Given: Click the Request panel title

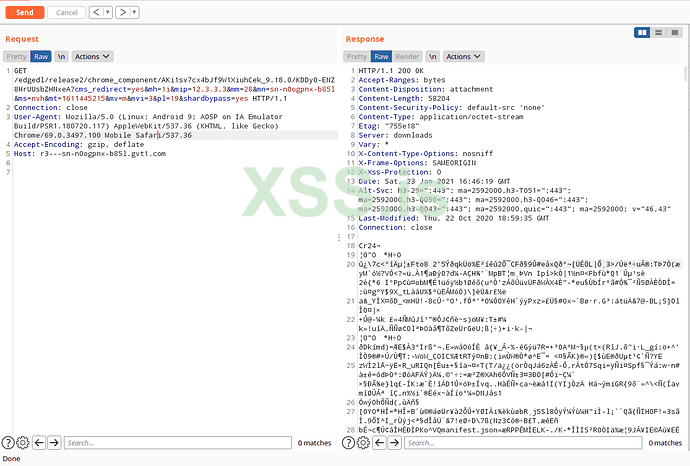Looking at the screenshot, I should pos(22,39).
